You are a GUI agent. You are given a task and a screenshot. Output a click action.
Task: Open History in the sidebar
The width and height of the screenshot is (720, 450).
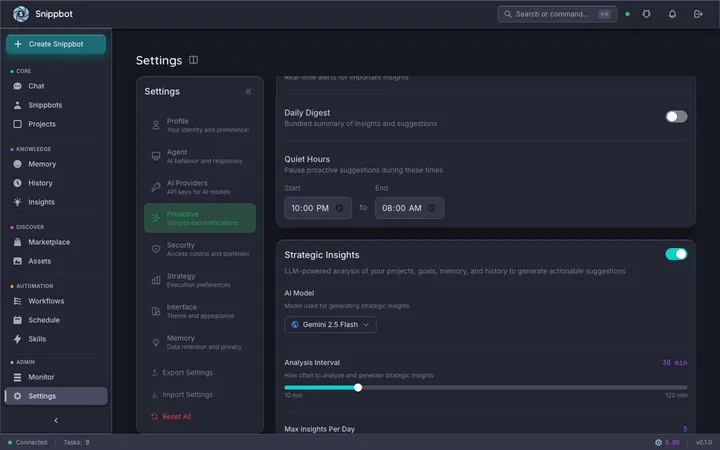pyautogui.click(x=56, y=183)
